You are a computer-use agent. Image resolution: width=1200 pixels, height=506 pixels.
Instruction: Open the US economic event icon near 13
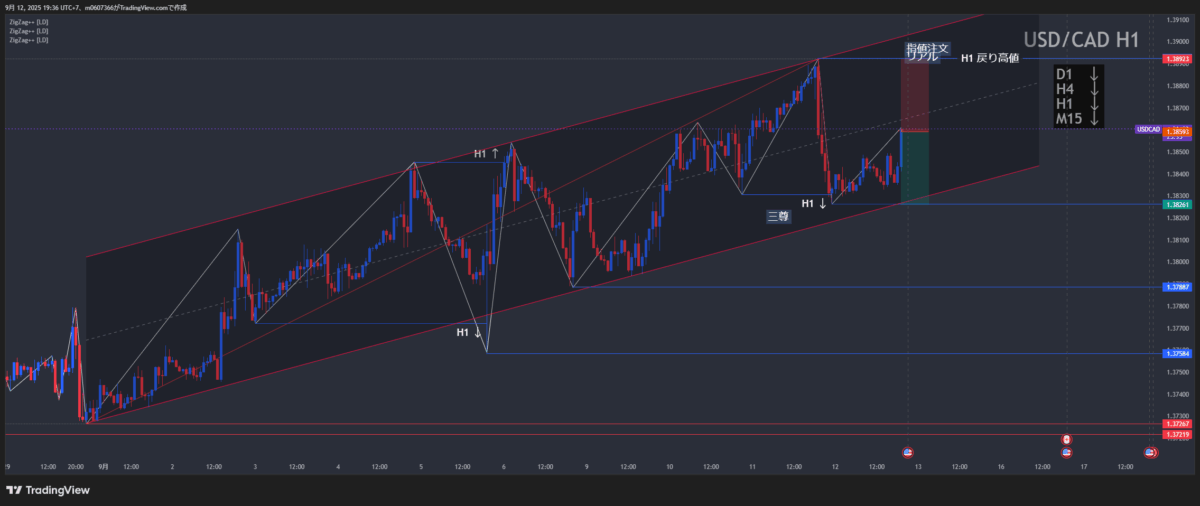pos(907,453)
